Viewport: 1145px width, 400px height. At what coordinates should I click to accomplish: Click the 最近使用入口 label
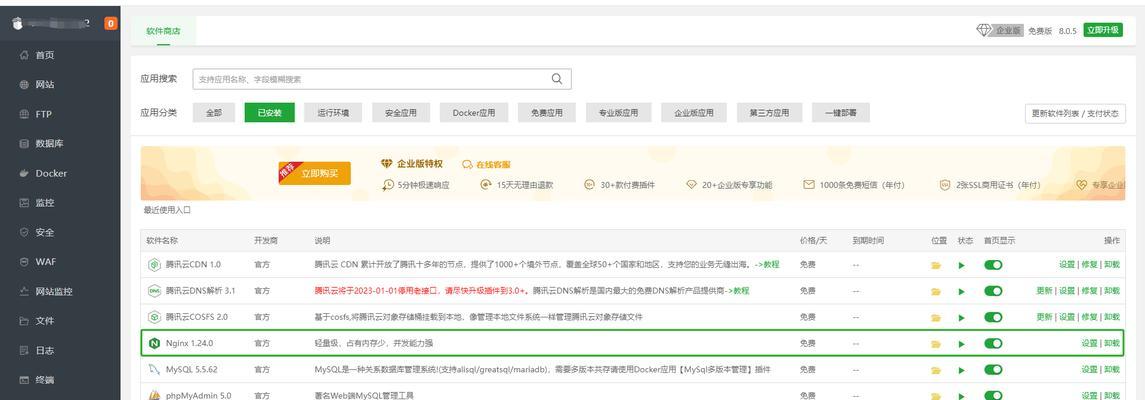[167, 210]
